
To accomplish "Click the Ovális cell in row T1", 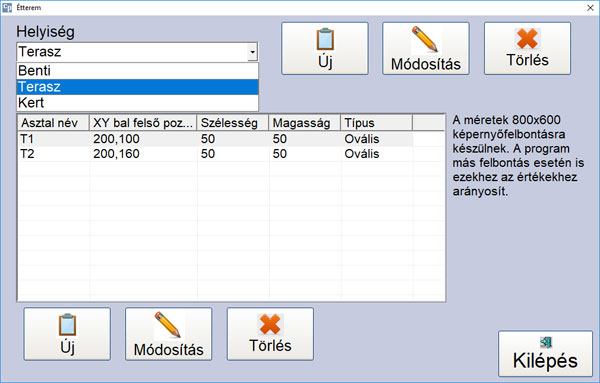I will (x=362, y=139).
